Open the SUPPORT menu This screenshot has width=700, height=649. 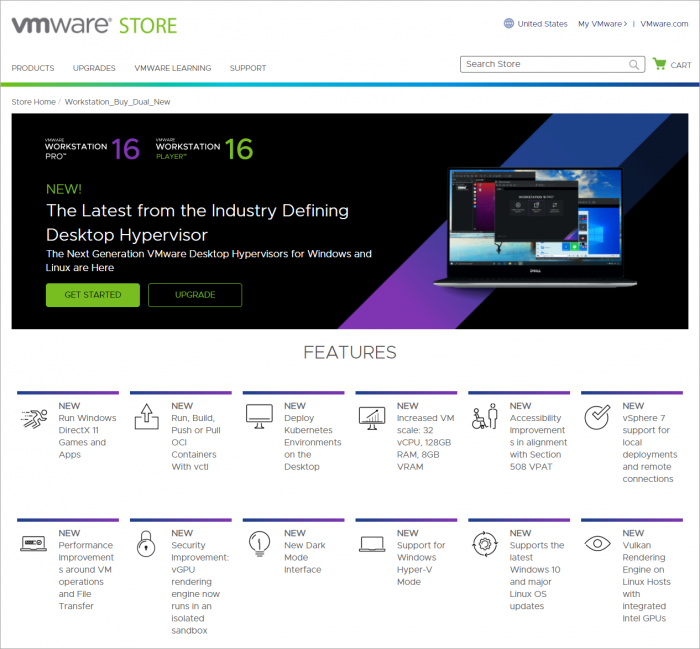[x=248, y=68]
